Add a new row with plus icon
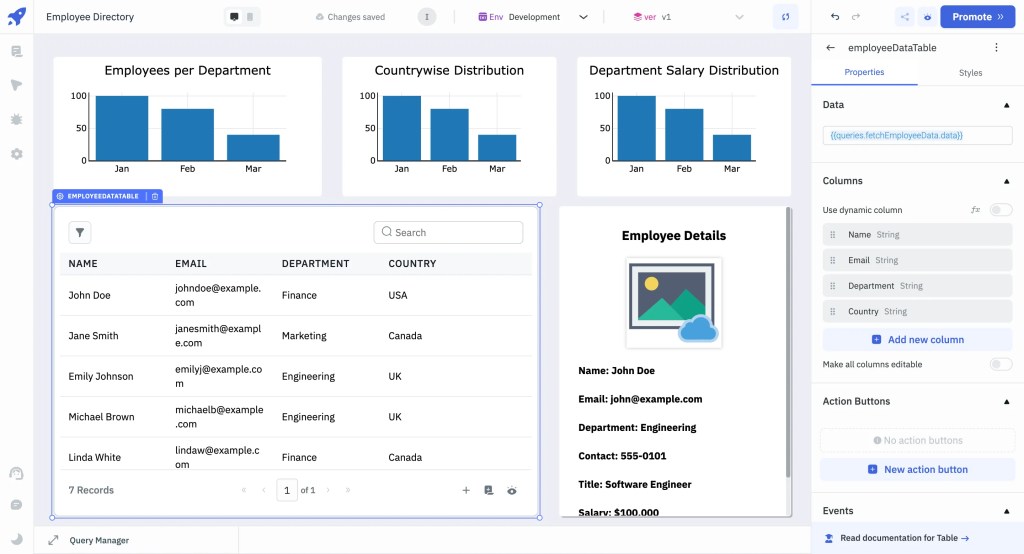Image resolution: width=1024 pixels, height=554 pixels. (x=466, y=490)
